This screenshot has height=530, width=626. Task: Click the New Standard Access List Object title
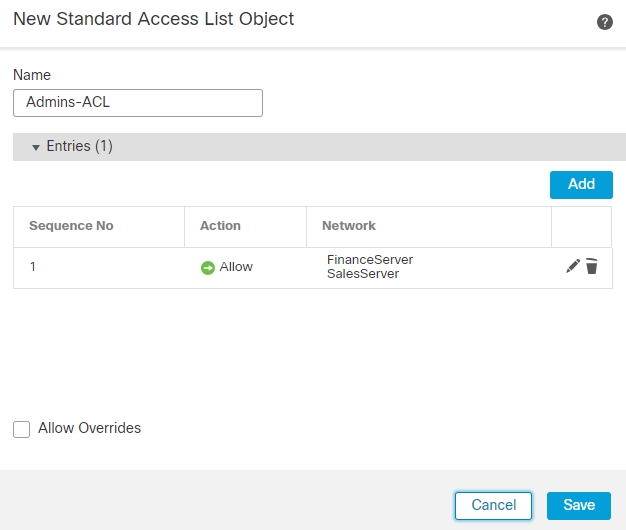(x=153, y=19)
